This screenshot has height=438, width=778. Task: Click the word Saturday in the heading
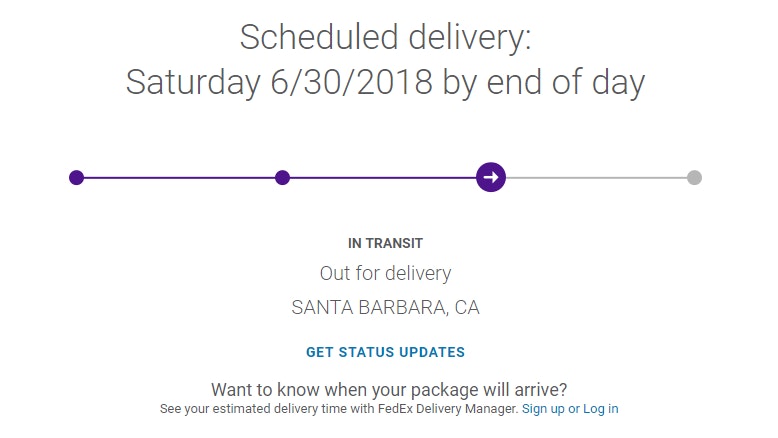pos(192,83)
